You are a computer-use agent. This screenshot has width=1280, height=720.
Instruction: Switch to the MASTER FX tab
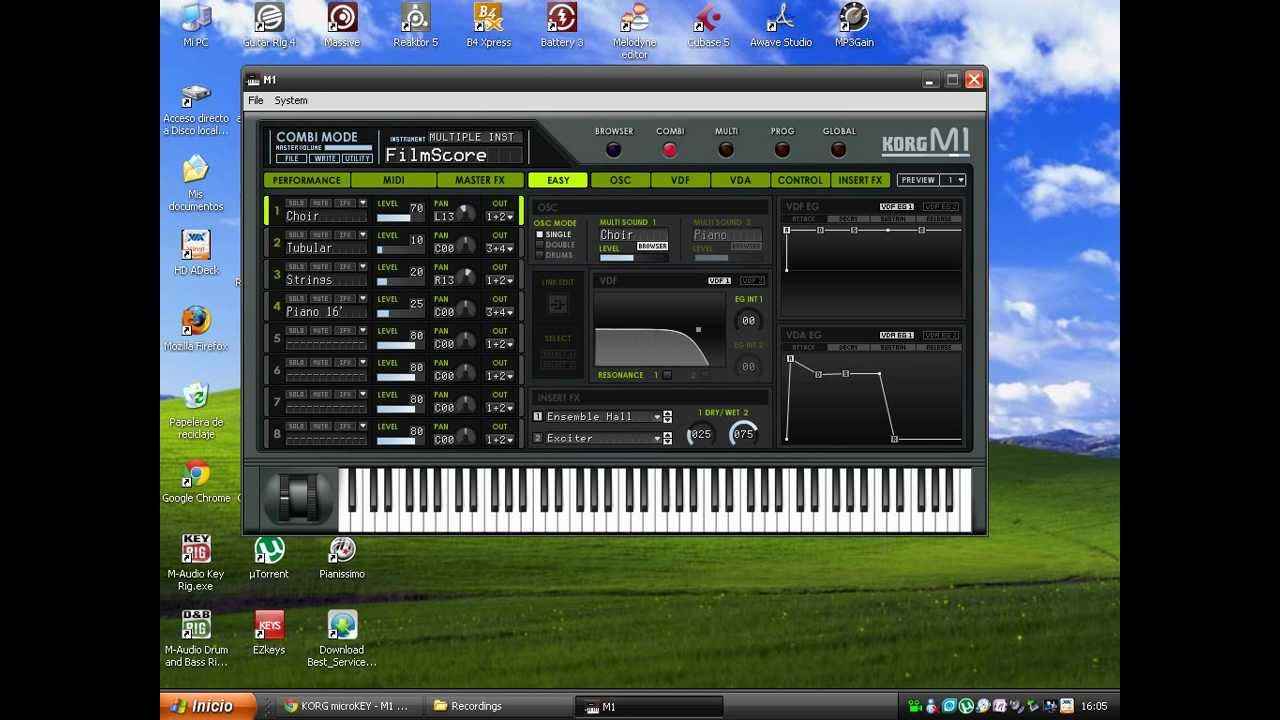click(480, 180)
